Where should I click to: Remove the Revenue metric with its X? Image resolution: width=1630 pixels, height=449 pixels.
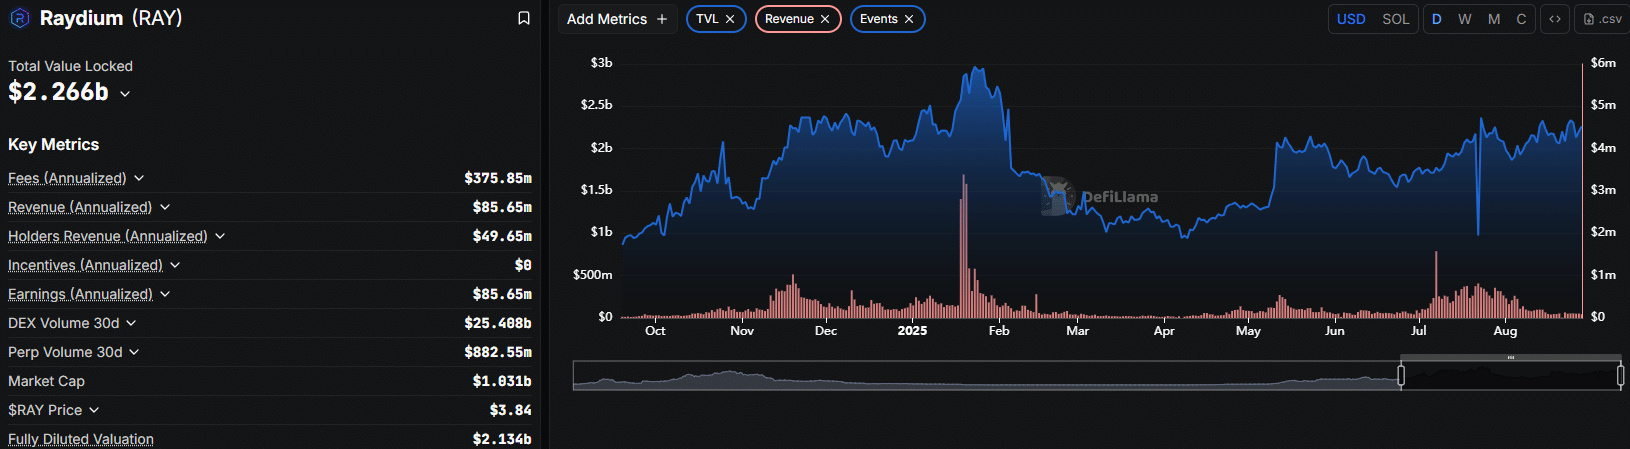(x=825, y=19)
